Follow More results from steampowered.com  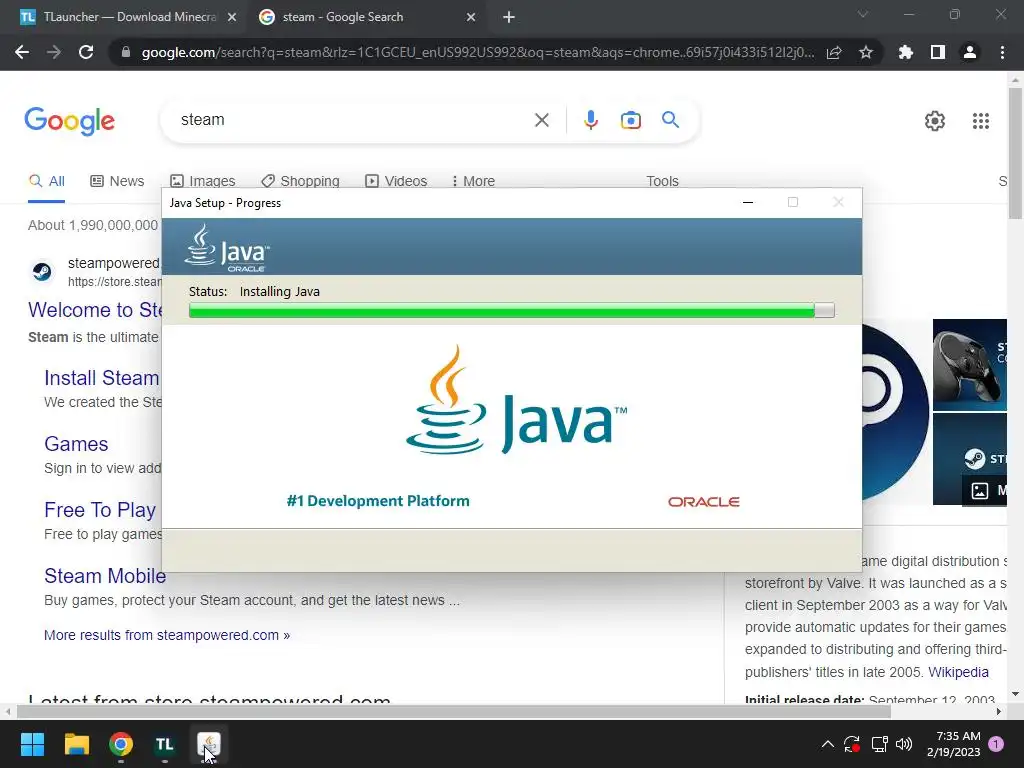167,635
